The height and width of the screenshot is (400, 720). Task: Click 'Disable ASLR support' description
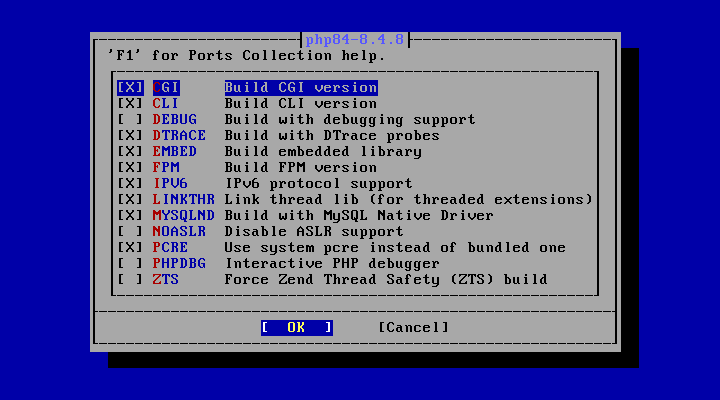pyautogui.click(x=314, y=231)
